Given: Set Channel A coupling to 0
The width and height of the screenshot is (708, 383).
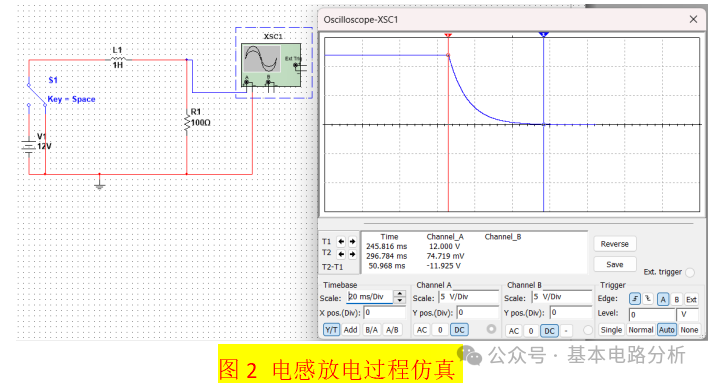Looking at the screenshot, I should point(440,330).
